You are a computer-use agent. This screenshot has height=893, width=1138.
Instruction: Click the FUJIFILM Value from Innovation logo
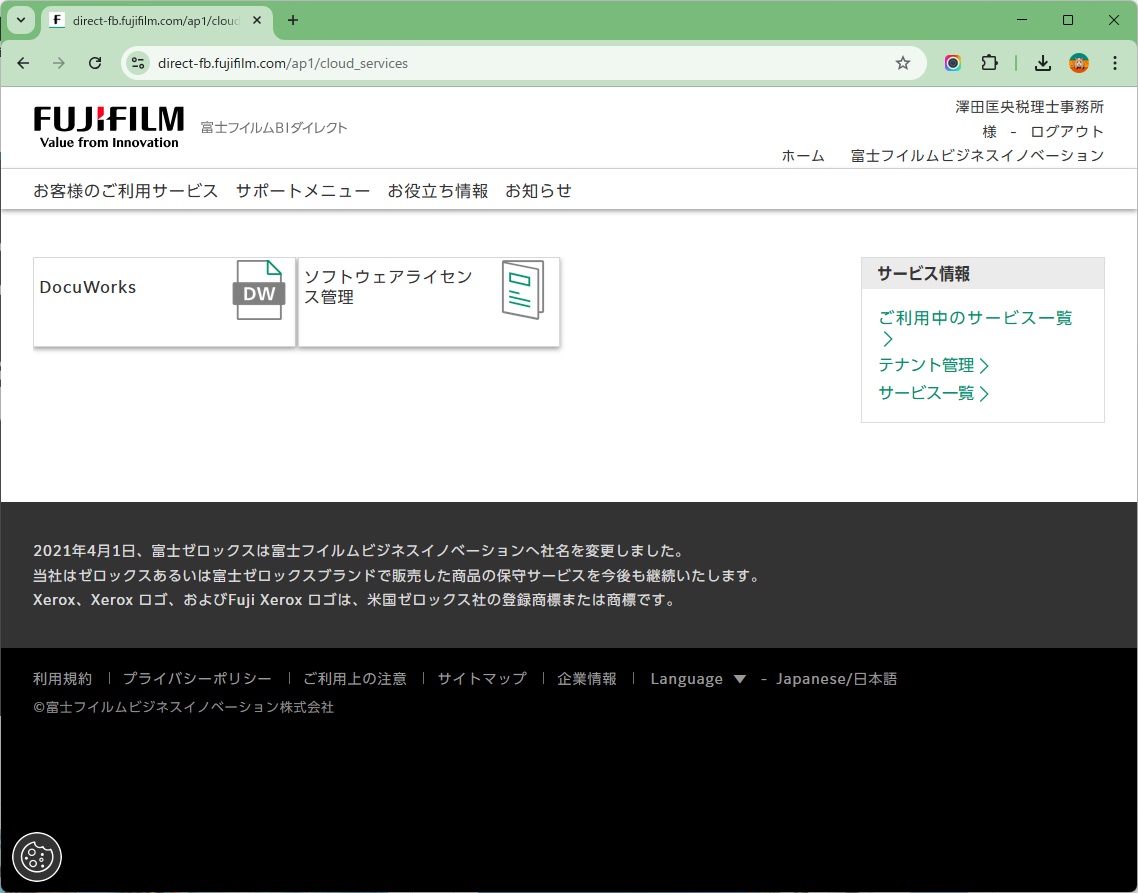(x=109, y=128)
